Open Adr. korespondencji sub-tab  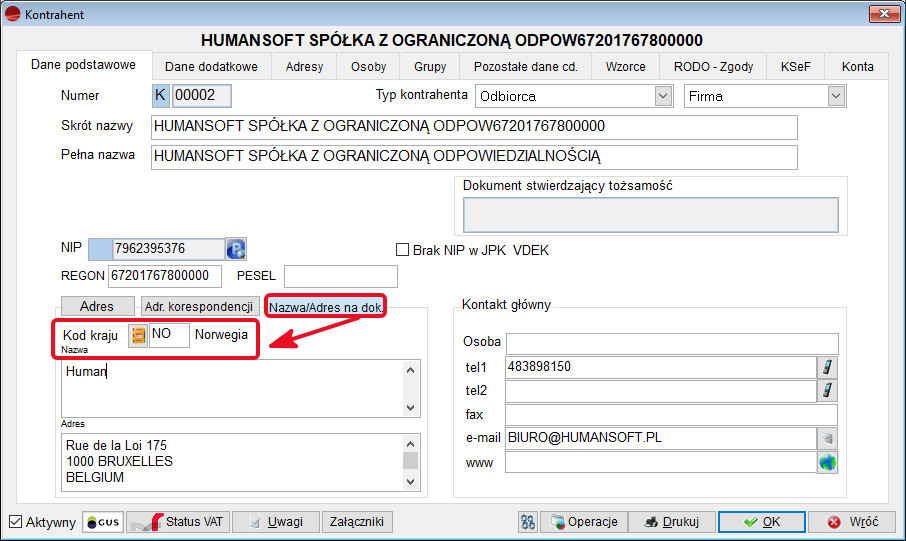[199, 306]
